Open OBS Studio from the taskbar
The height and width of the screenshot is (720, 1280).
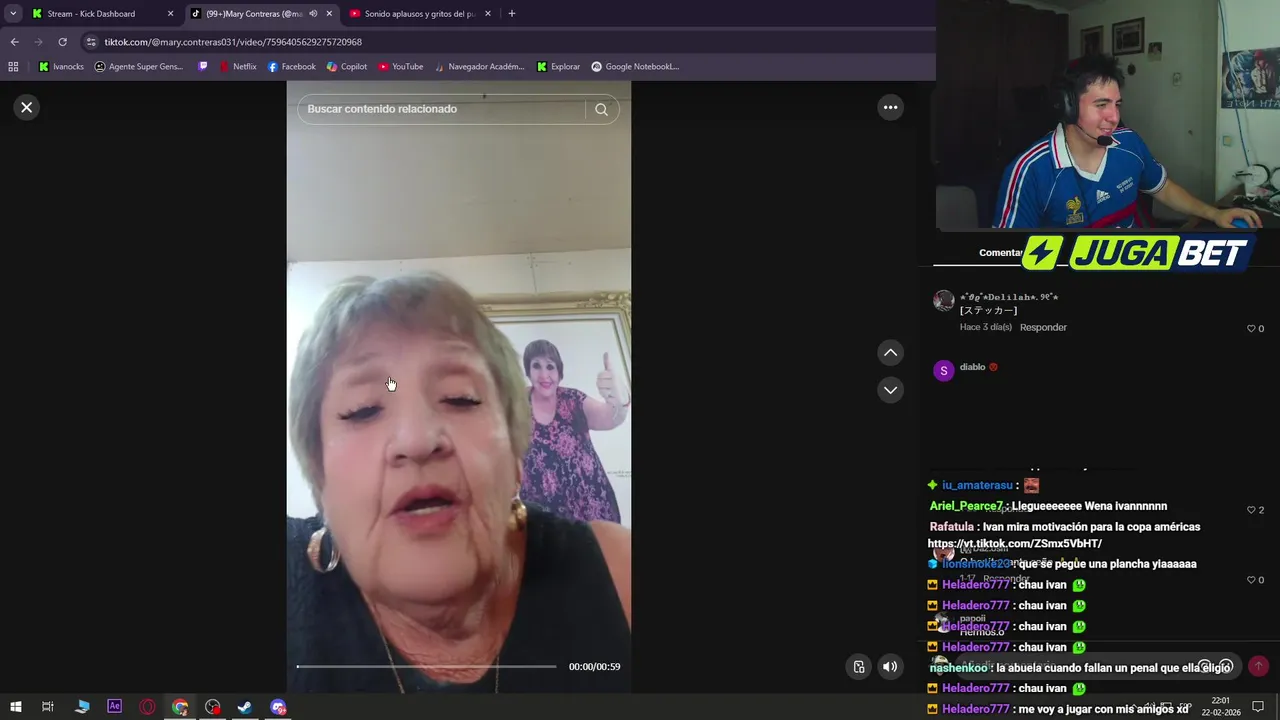213,707
